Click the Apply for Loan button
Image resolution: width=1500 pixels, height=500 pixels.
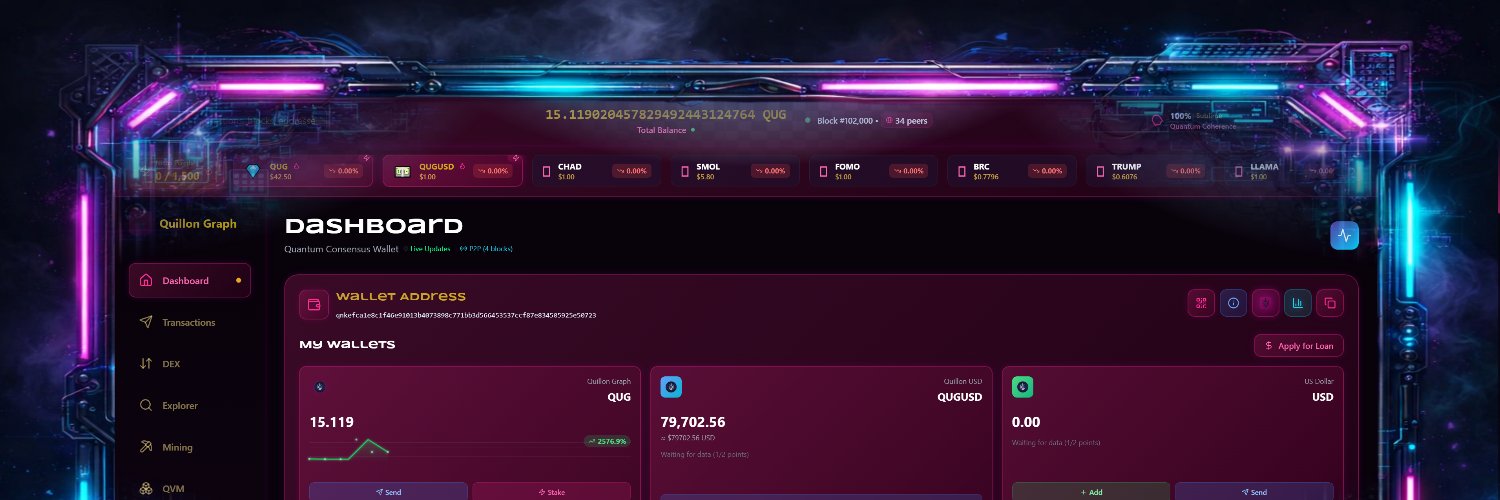tap(1299, 346)
